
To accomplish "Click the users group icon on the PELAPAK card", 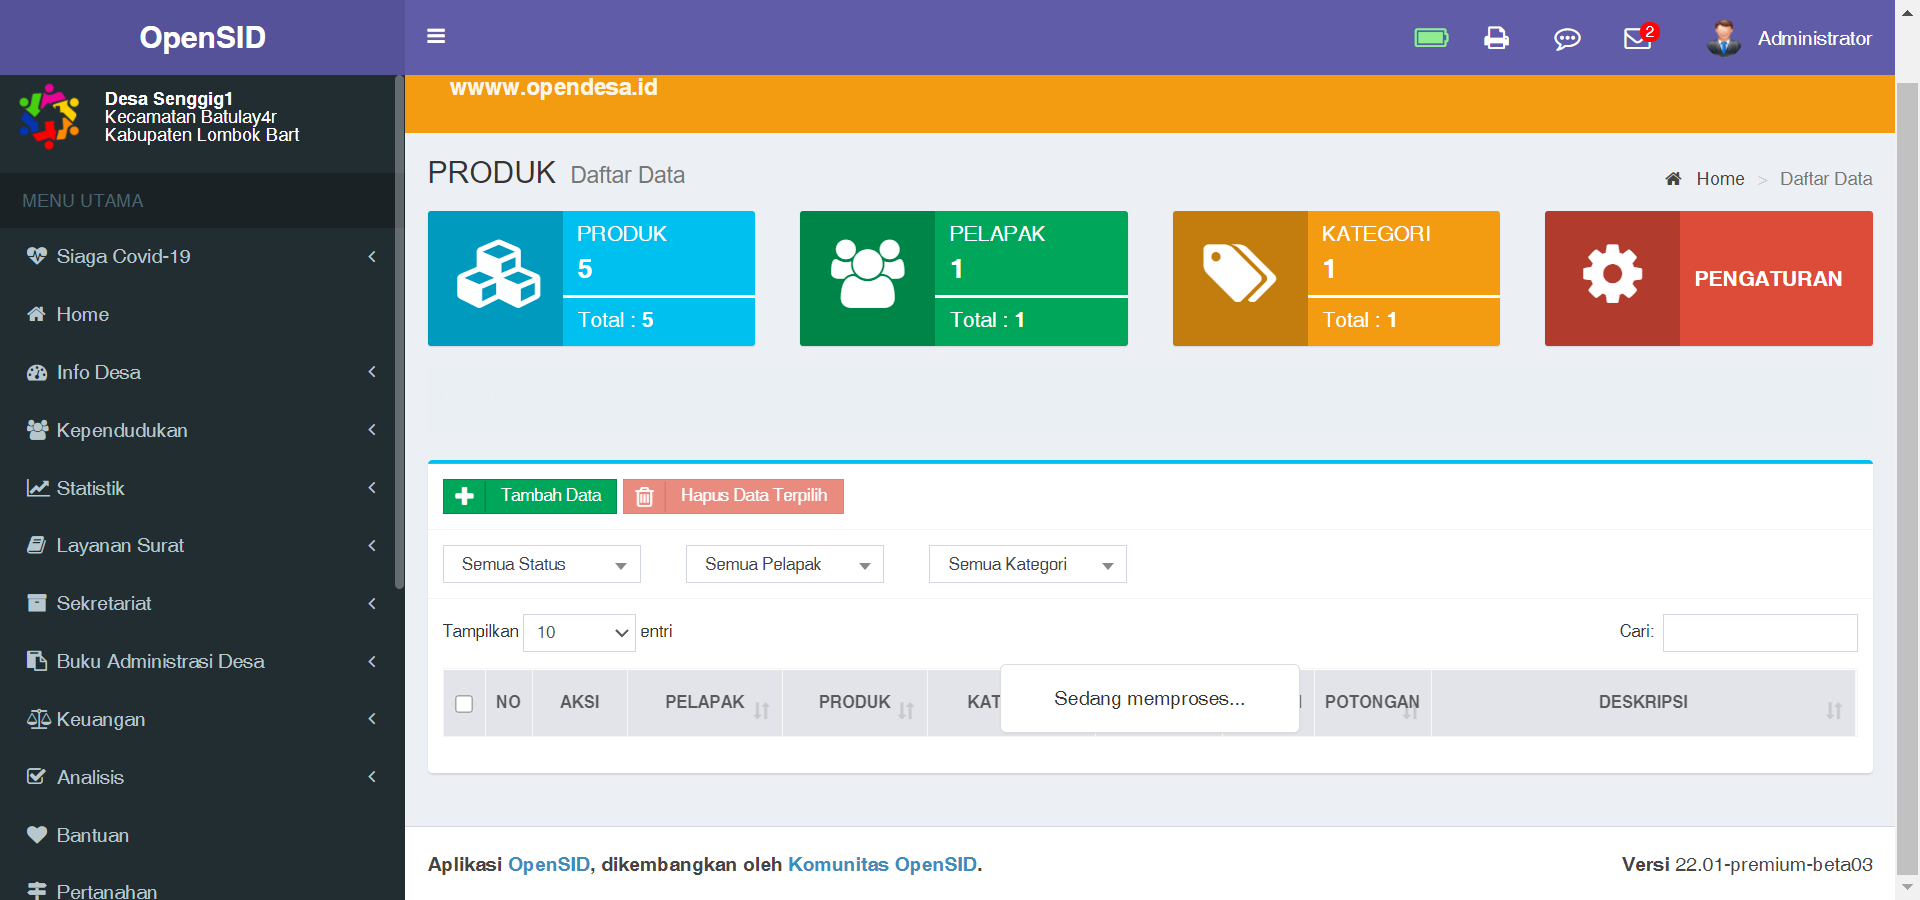I will [x=867, y=273].
